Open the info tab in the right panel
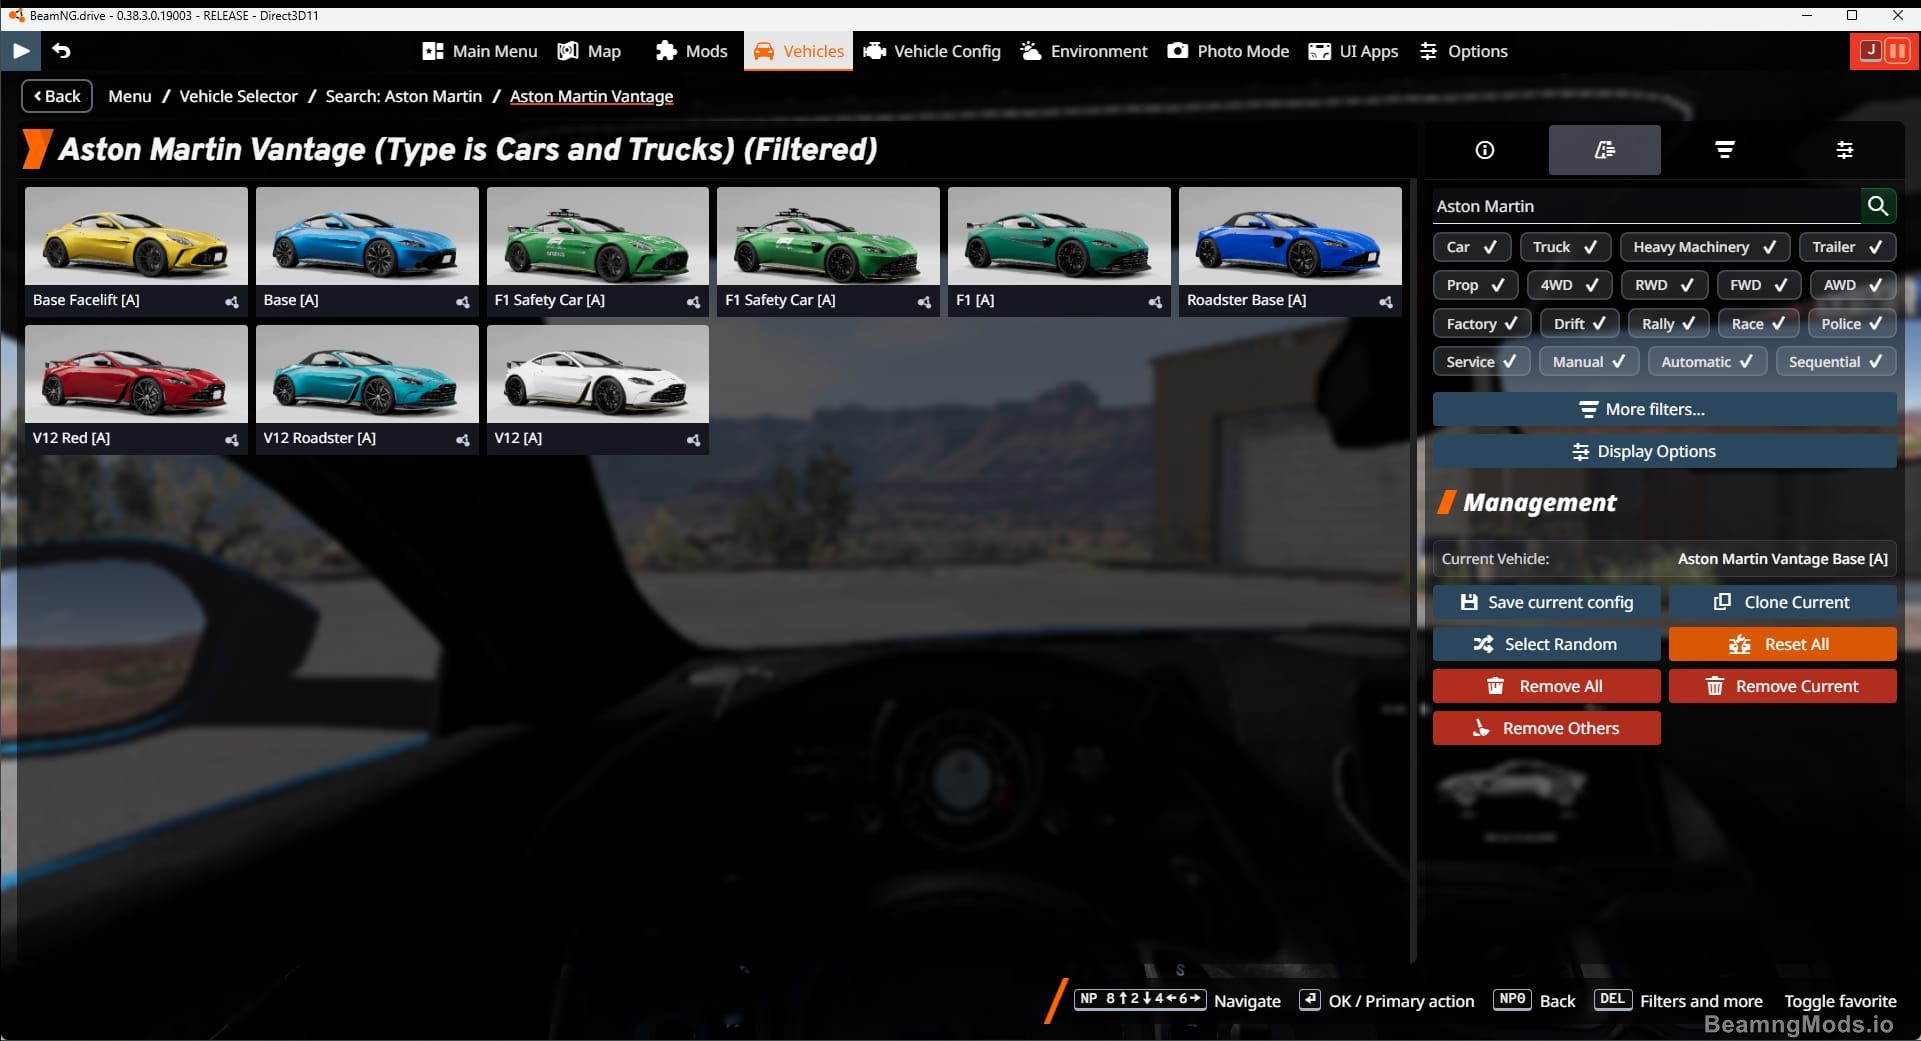The image size is (1921, 1041). tap(1484, 150)
